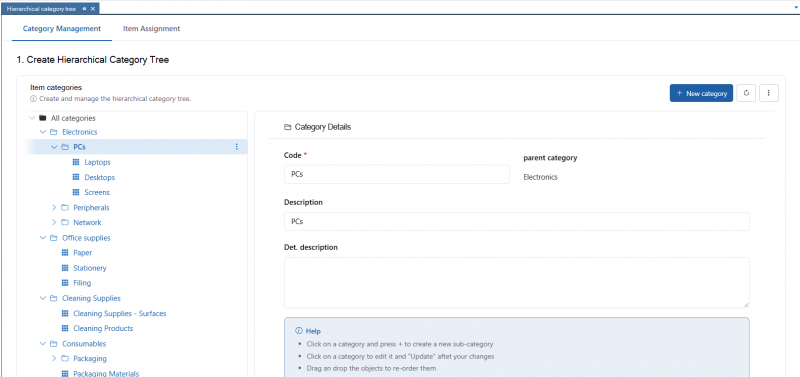The height and width of the screenshot is (377, 800).
Task: Collapse the Electronics category chevron
Action: pyautogui.click(x=43, y=132)
